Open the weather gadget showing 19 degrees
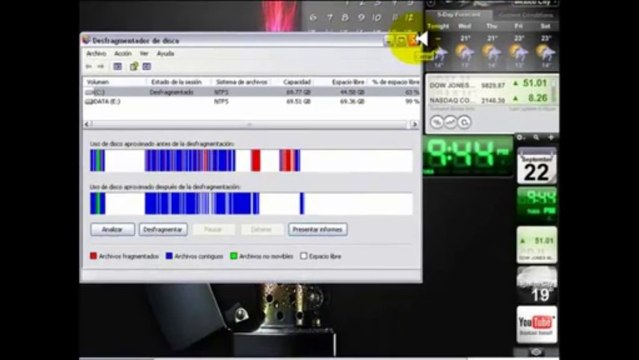The image size is (639, 360). 537,285
